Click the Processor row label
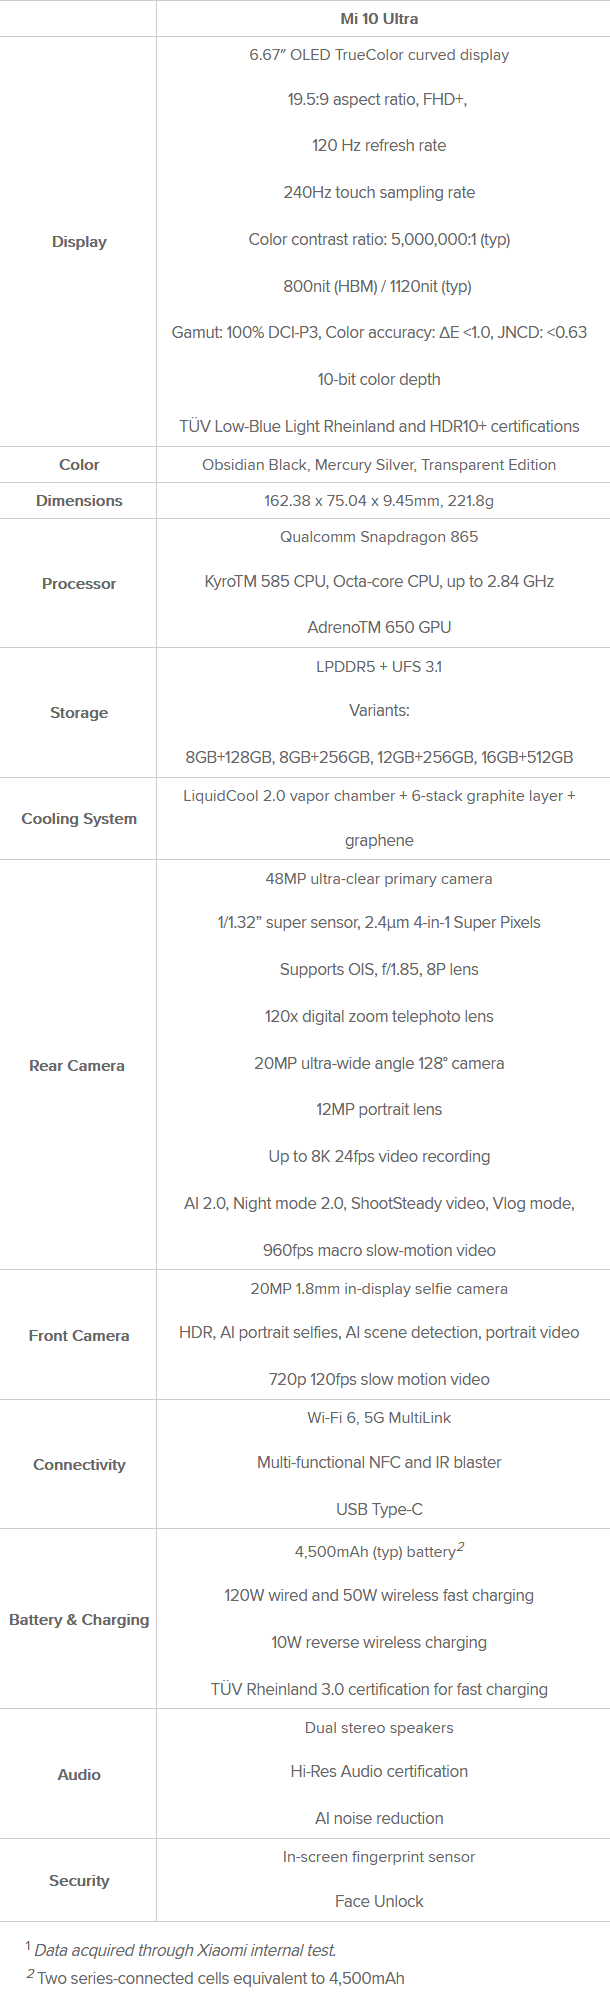 (x=79, y=584)
